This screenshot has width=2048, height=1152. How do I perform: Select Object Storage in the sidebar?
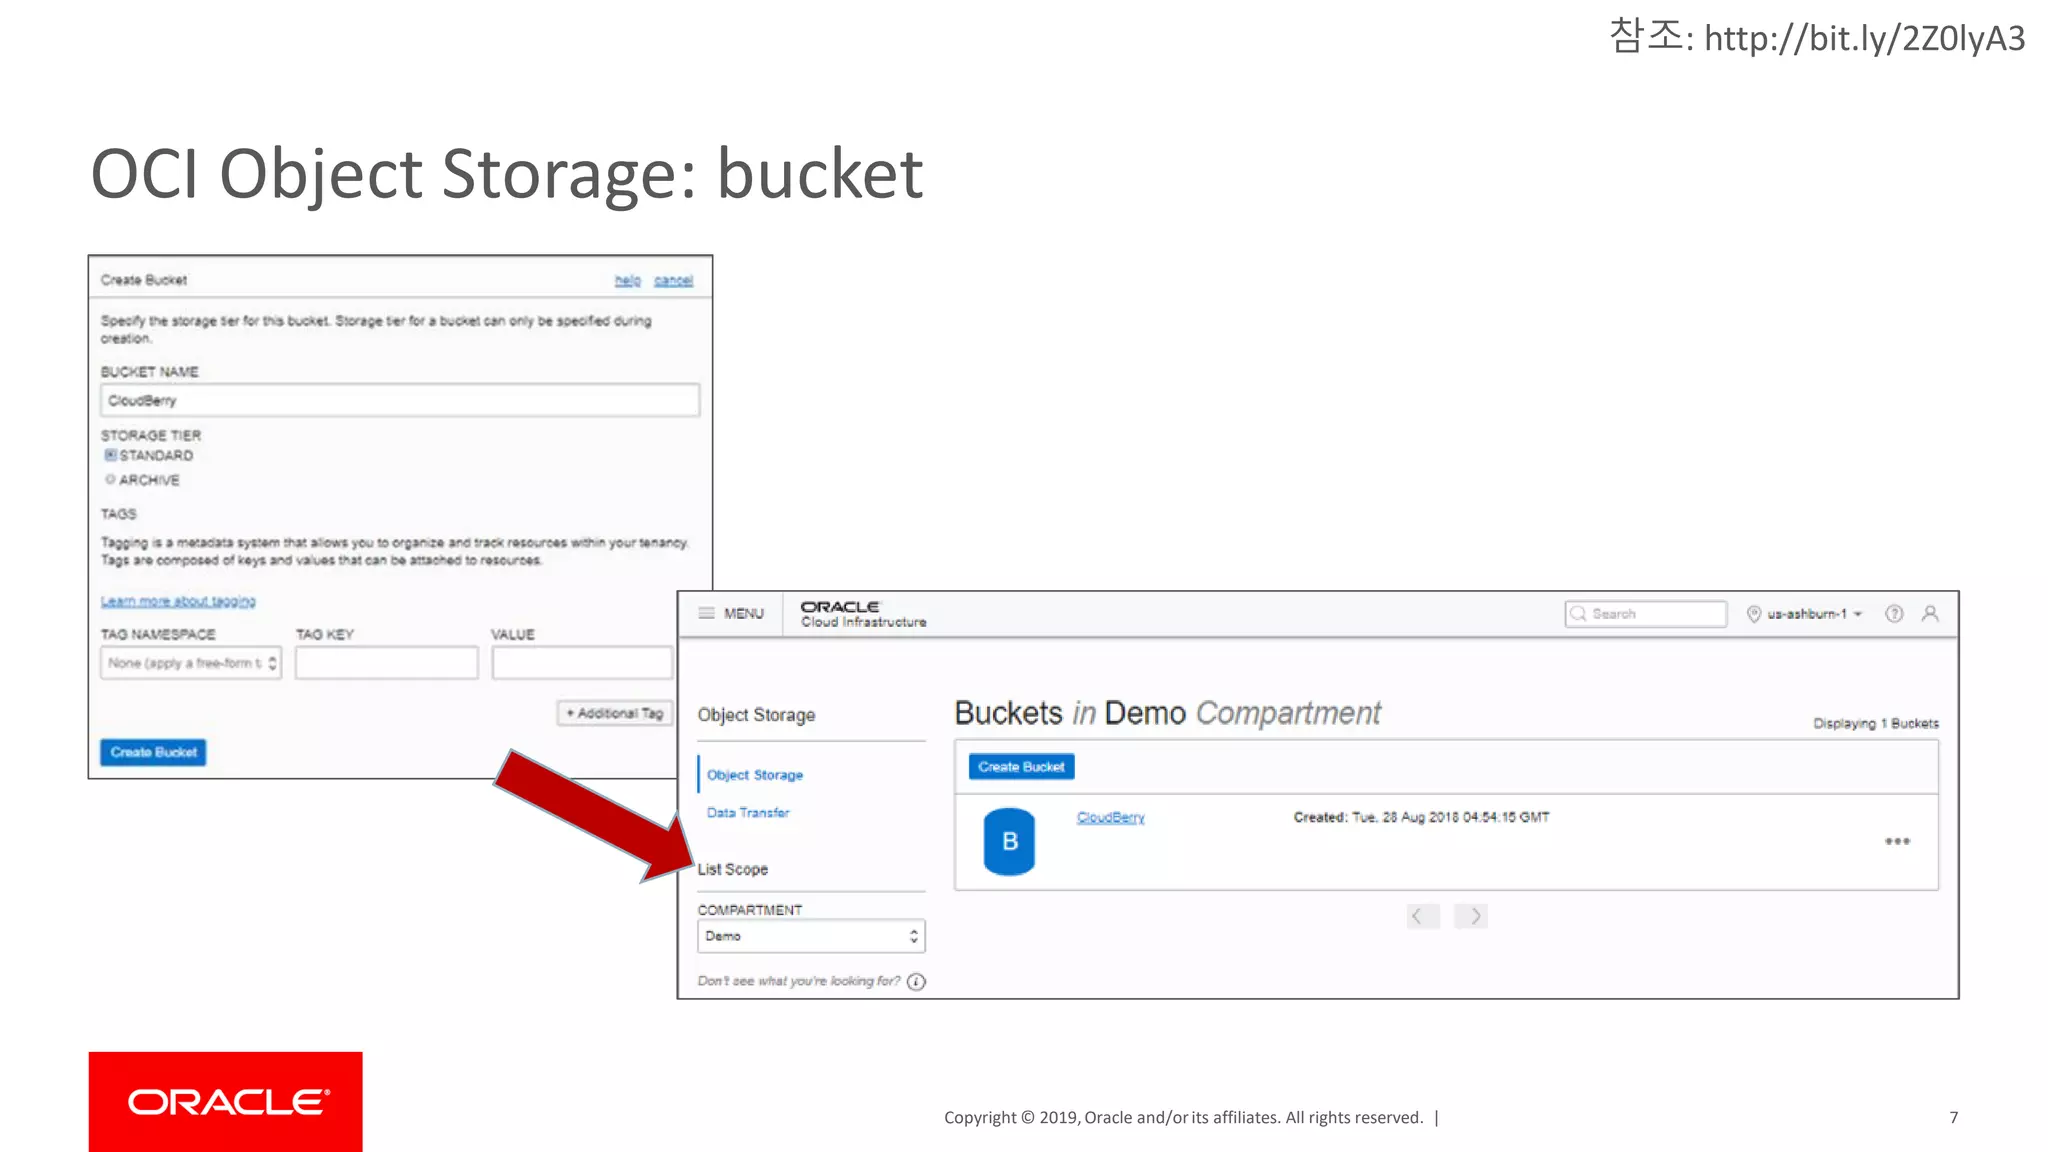click(x=755, y=775)
